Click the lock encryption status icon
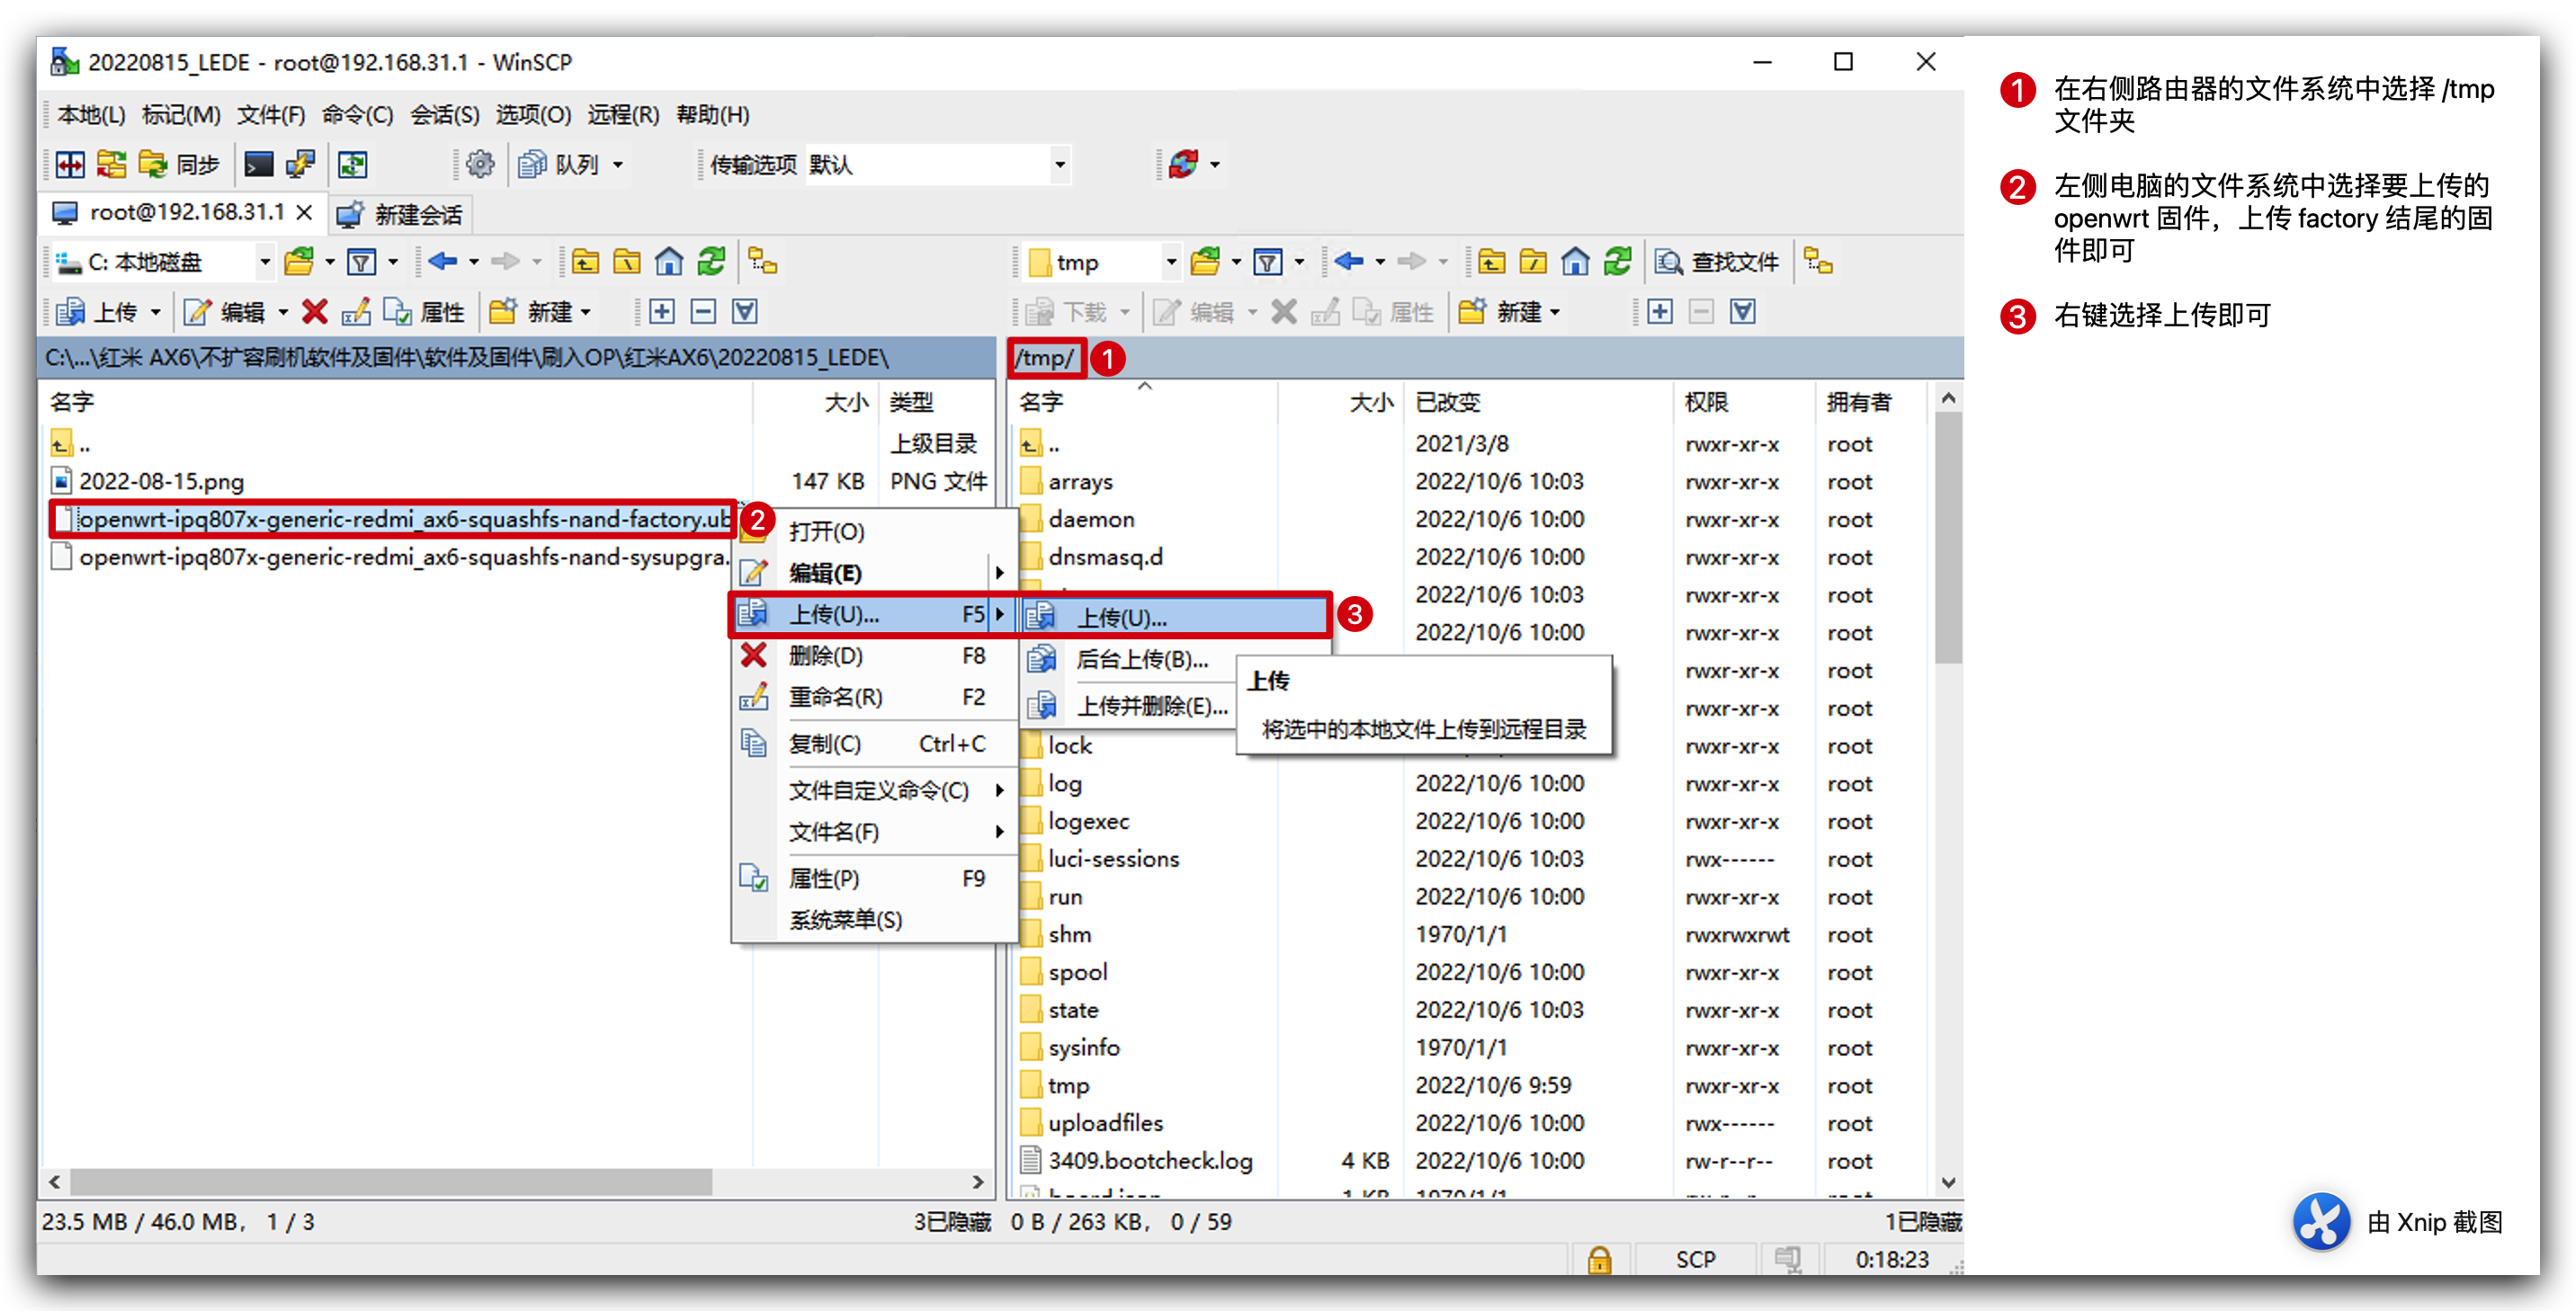The height and width of the screenshot is (1311, 2576). click(1600, 1259)
